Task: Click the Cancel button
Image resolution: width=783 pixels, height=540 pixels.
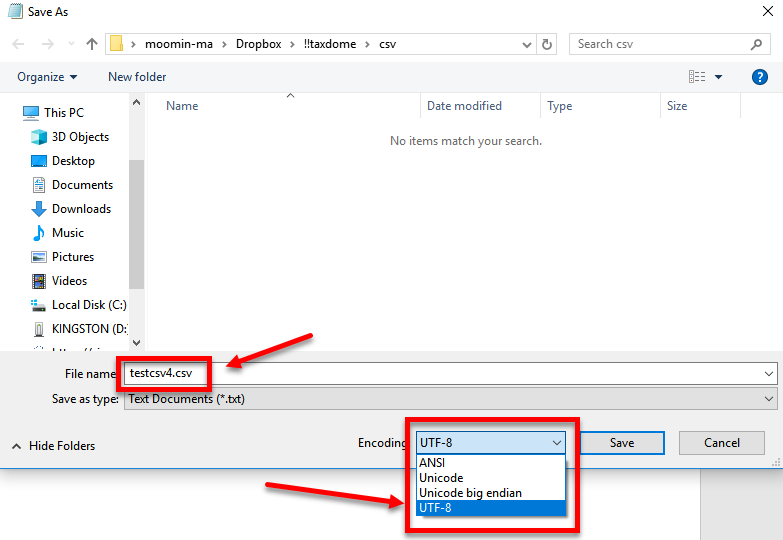Action: 721,443
